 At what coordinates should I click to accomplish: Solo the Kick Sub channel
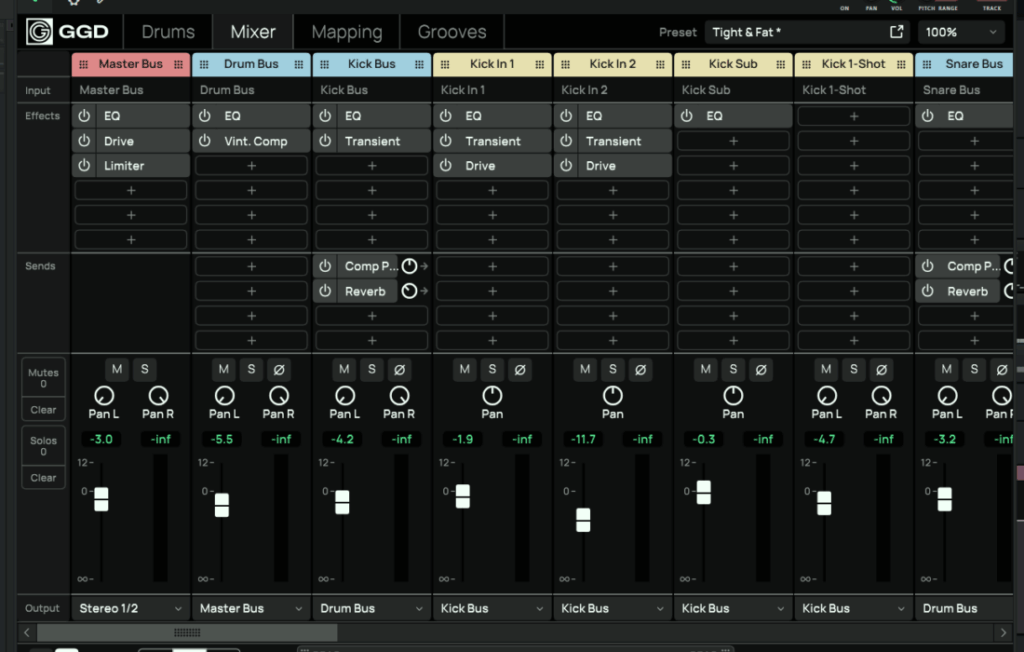(733, 370)
